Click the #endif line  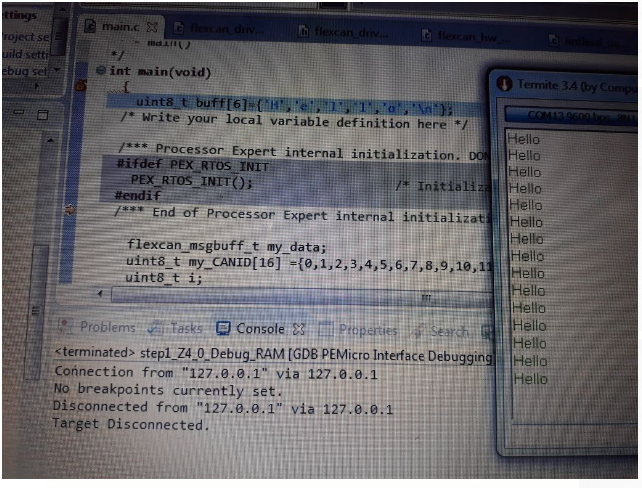138,195
